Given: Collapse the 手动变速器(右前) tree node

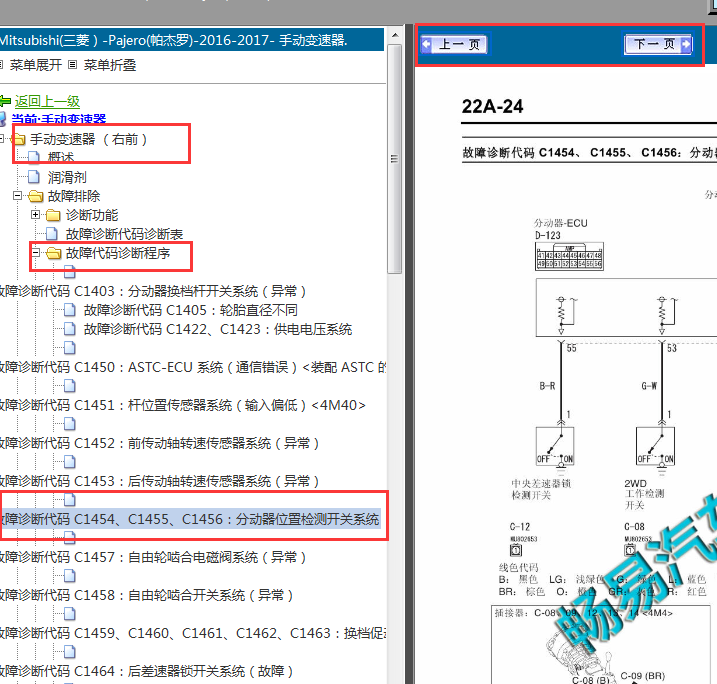Looking at the screenshot, I should click(2, 139).
